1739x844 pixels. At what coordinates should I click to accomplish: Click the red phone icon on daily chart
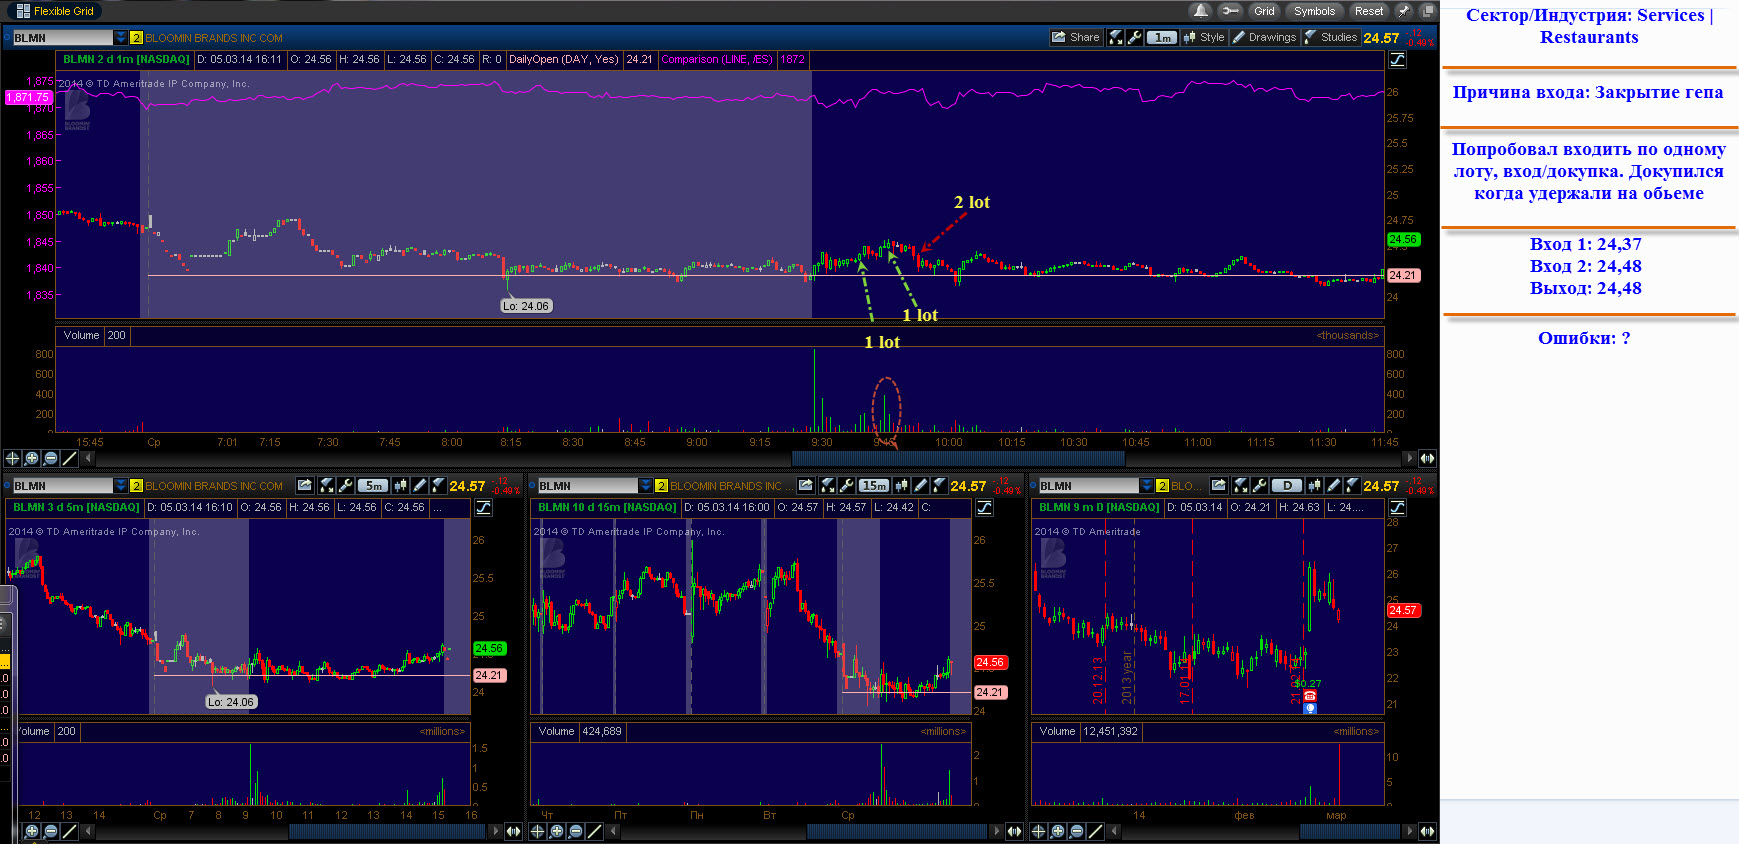(x=1310, y=696)
